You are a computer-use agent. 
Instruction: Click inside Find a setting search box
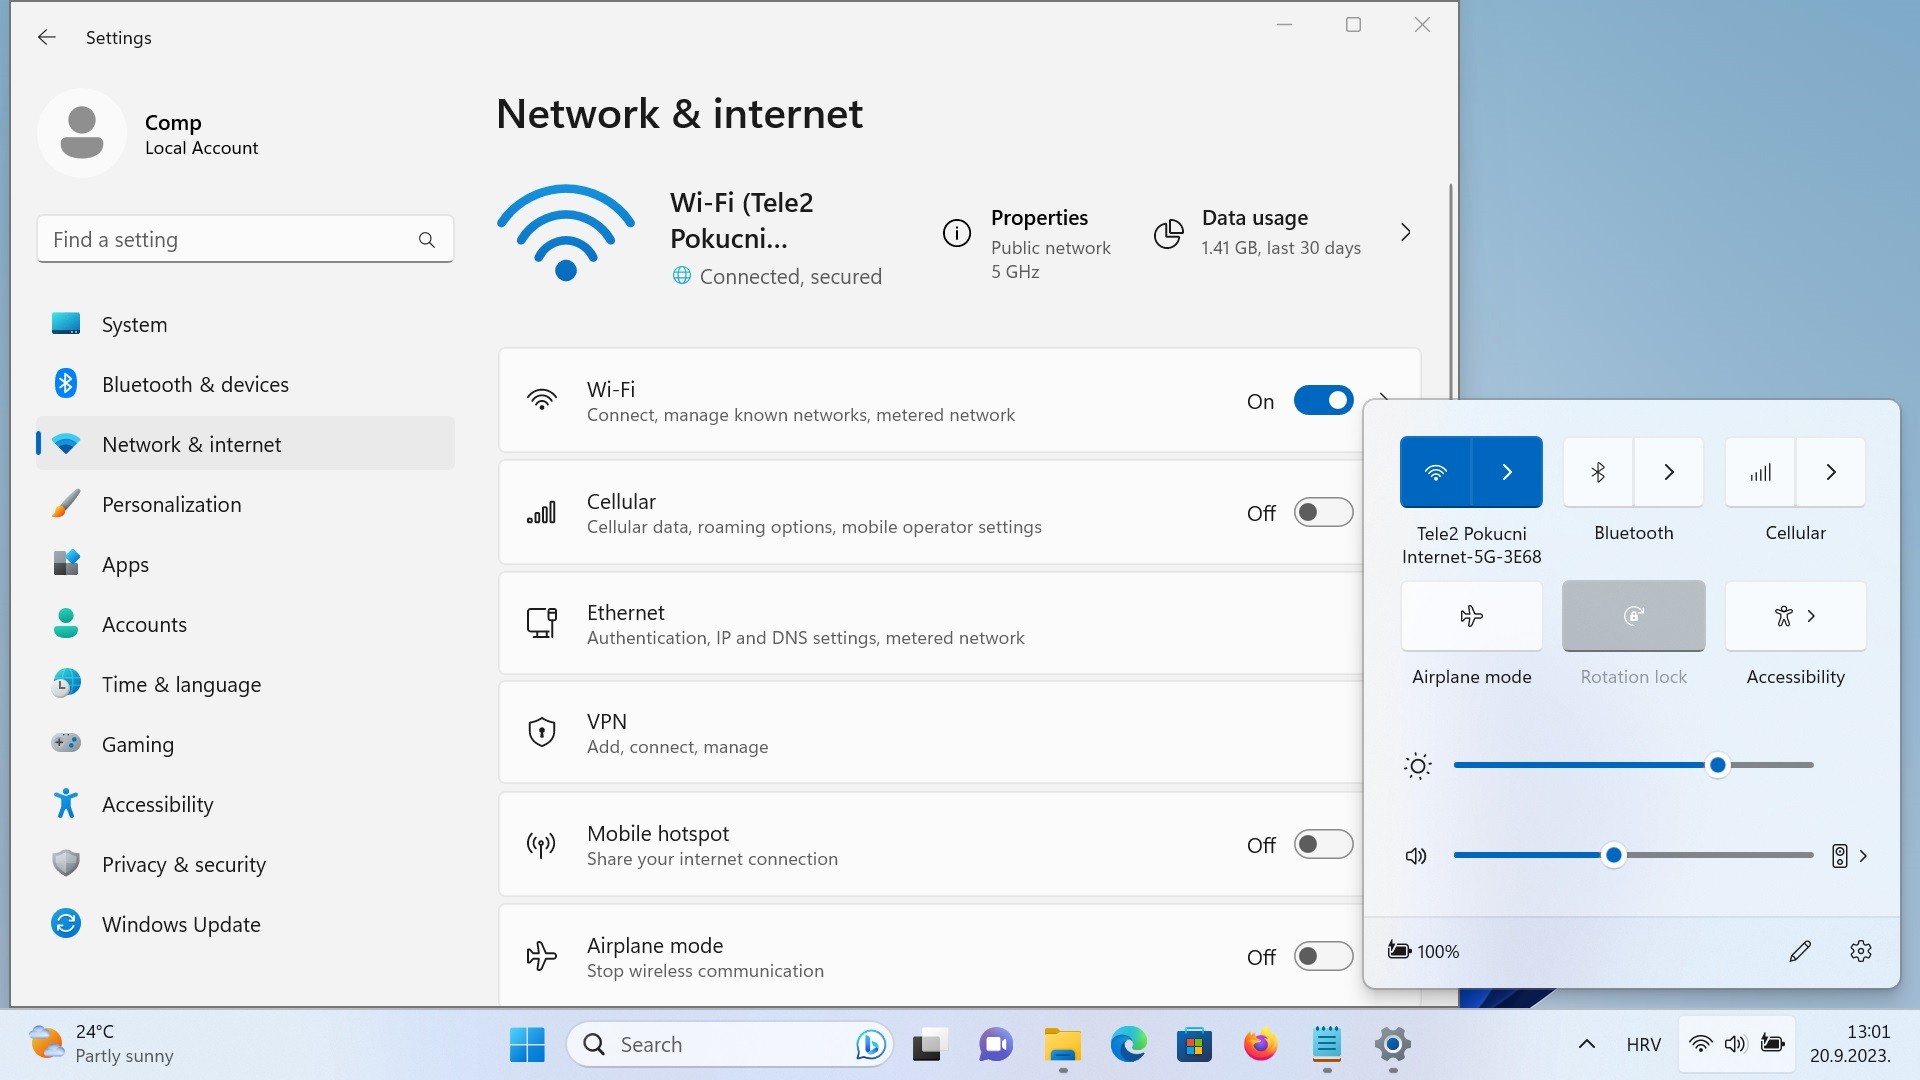click(245, 239)
